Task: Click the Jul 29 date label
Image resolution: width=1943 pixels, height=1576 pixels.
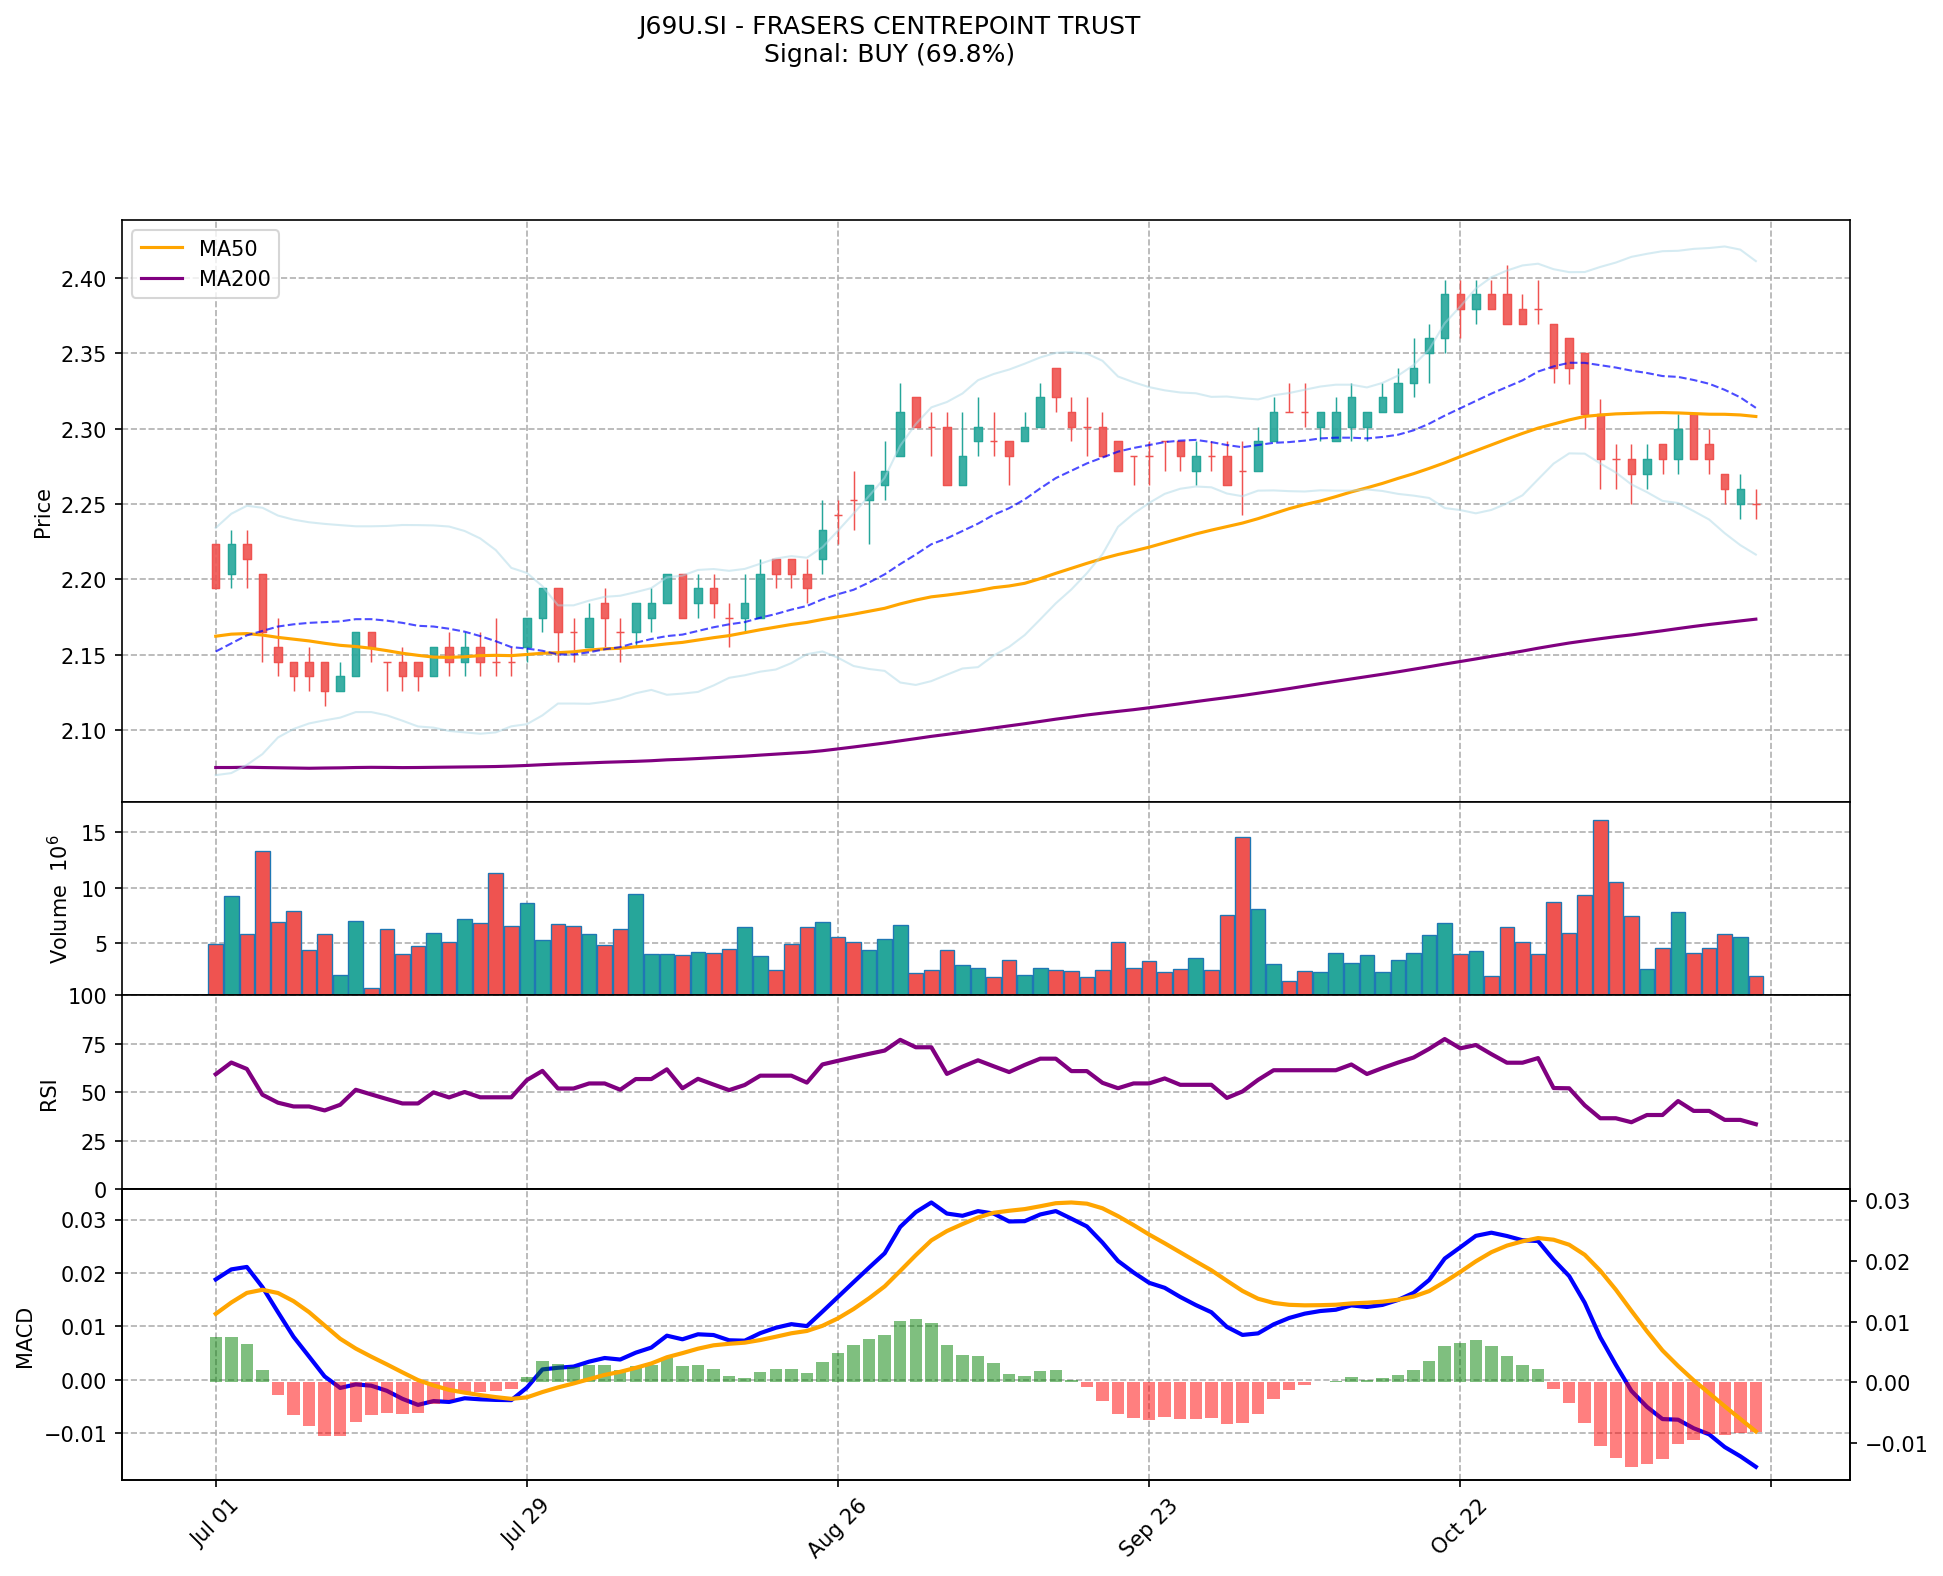Action: (522, 1524)
